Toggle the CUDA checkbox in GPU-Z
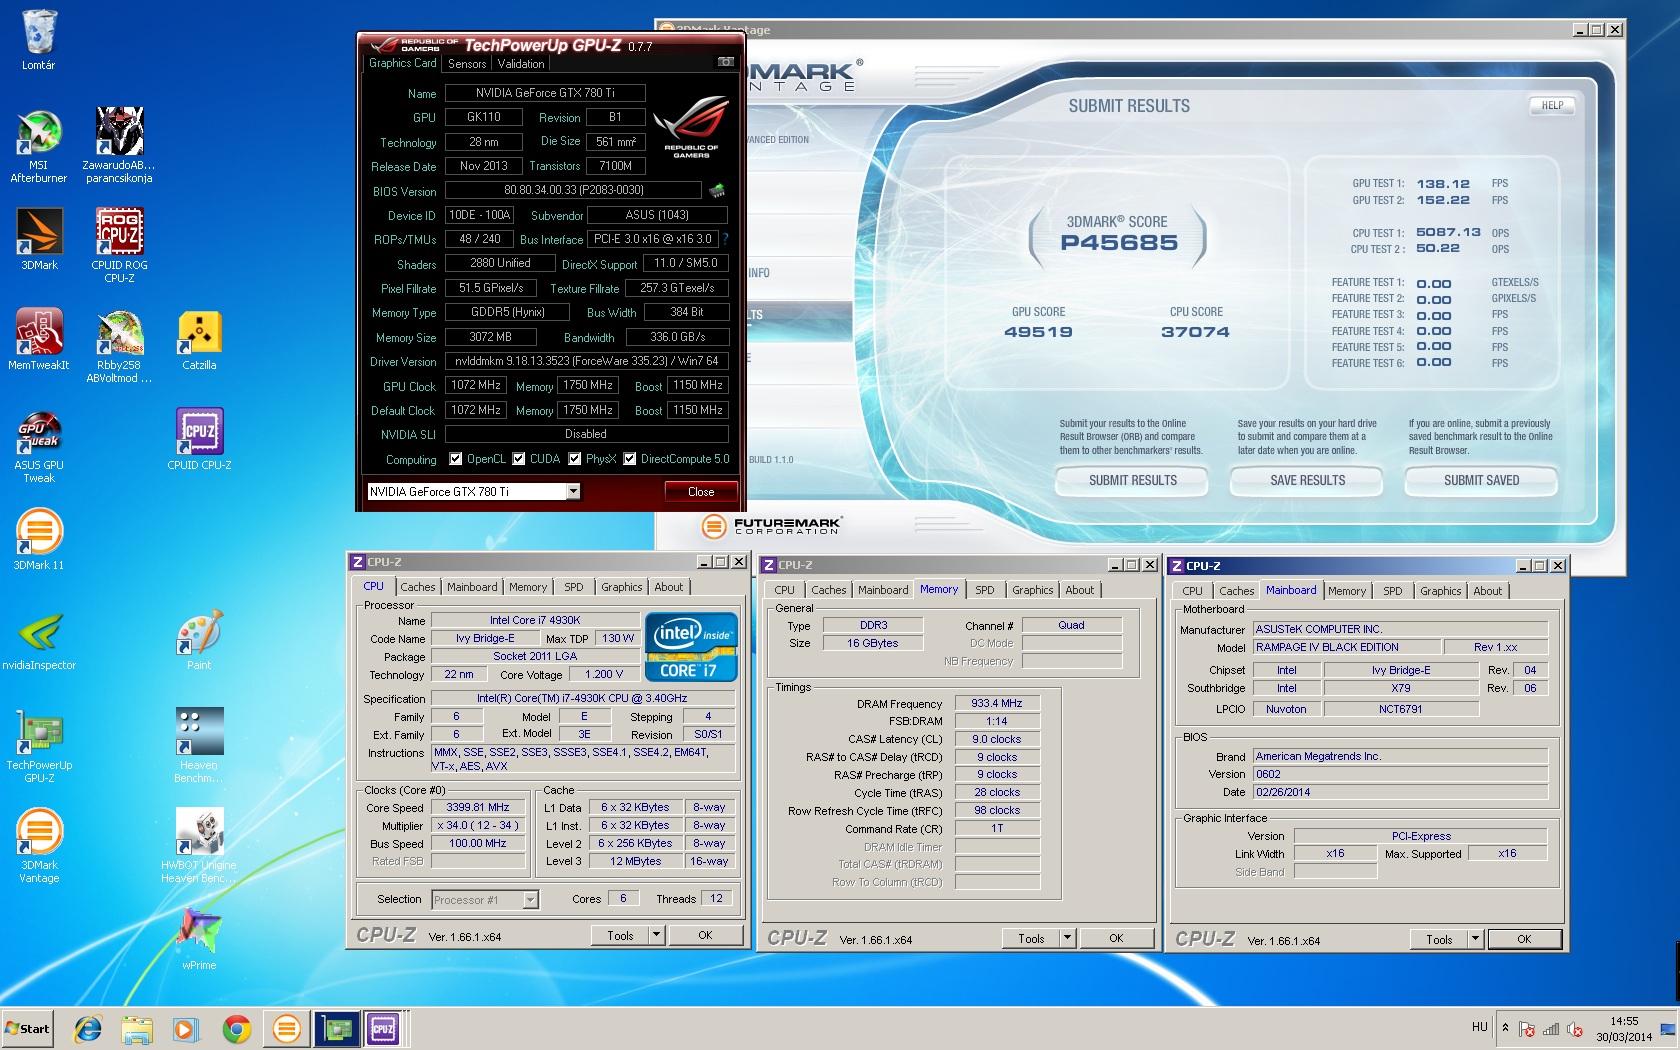The width and height of the screenshot is (1680, 1050). click(x=518, y=459)
